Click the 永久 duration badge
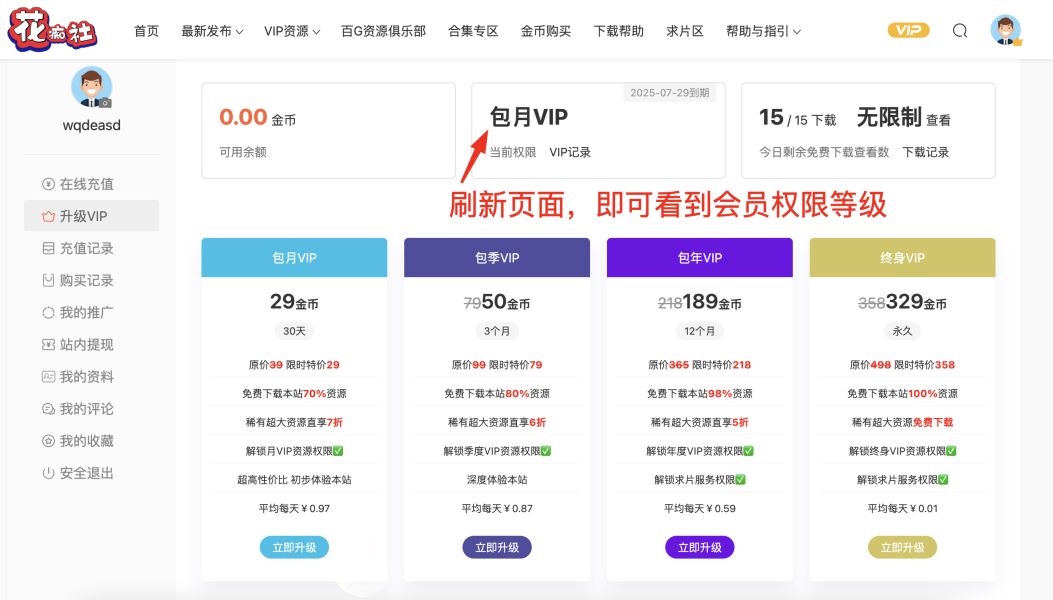The image size is (1053, 600). 903,331
